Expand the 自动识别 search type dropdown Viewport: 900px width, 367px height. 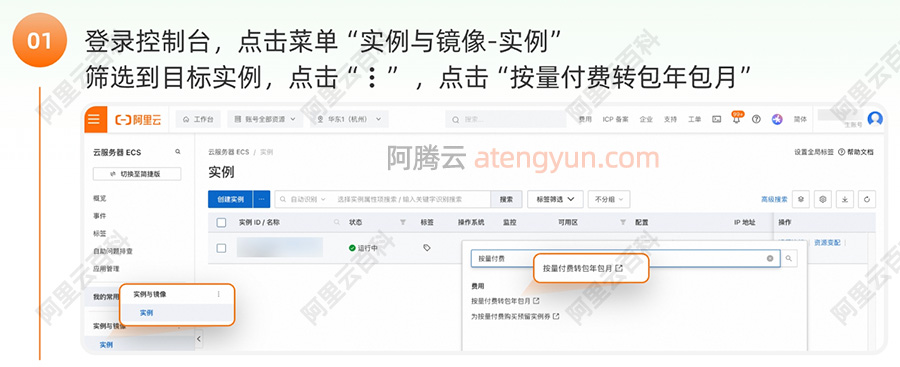303,199
